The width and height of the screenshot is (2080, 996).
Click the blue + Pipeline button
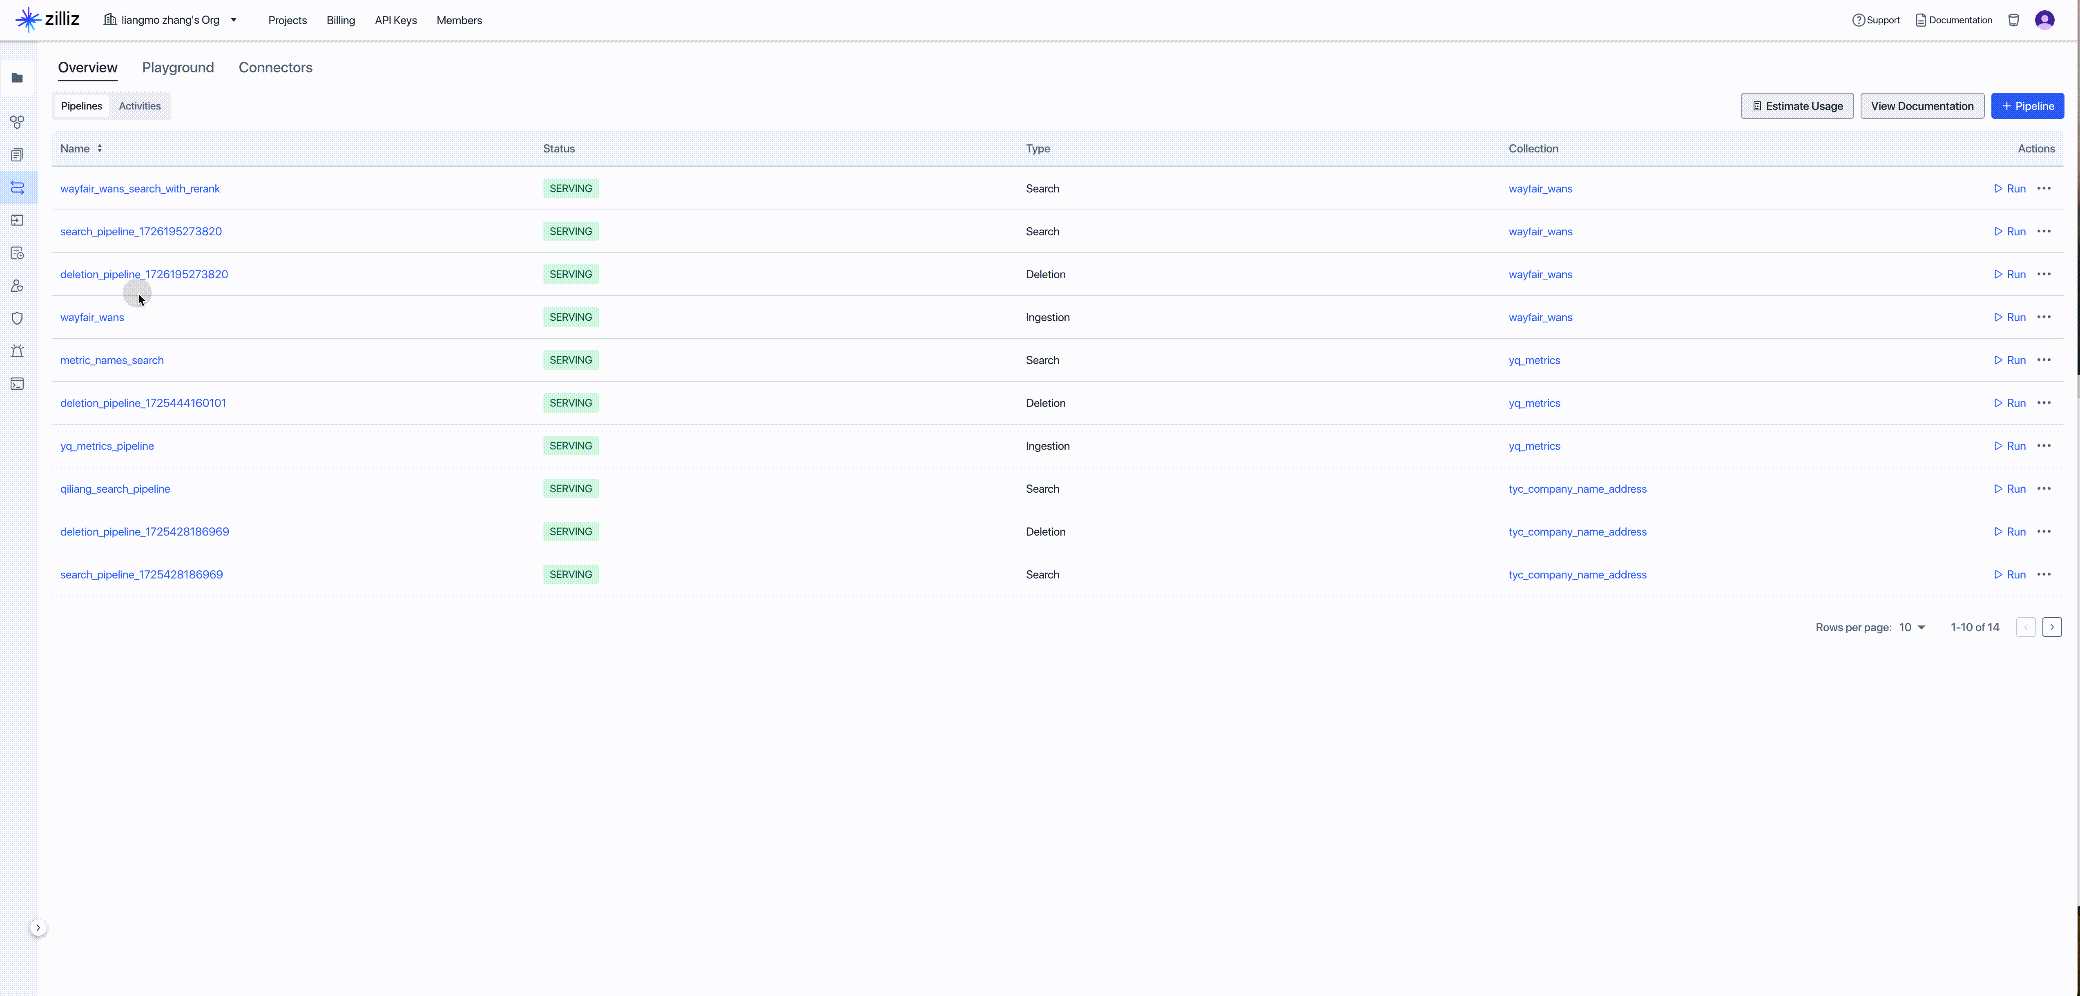click(2027, 106)
